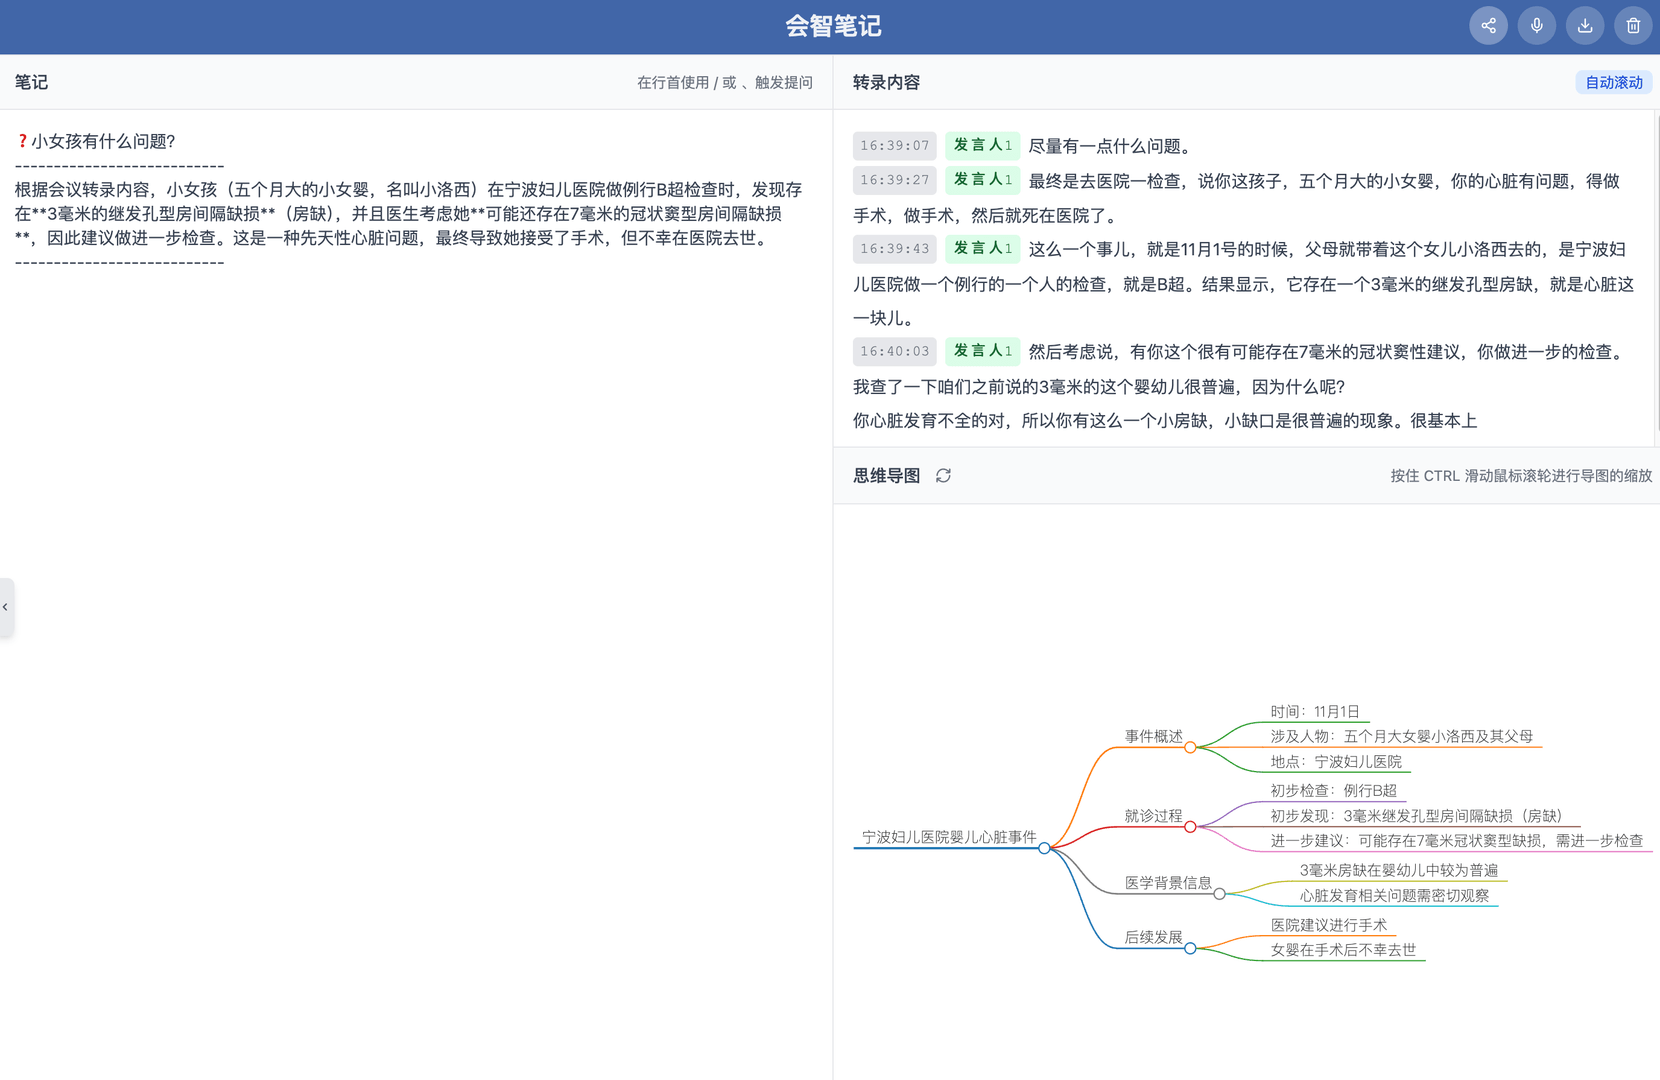Refresh the 思维导图 mind map
The image size is (1660, 1080).
click(x=944, y=475)
